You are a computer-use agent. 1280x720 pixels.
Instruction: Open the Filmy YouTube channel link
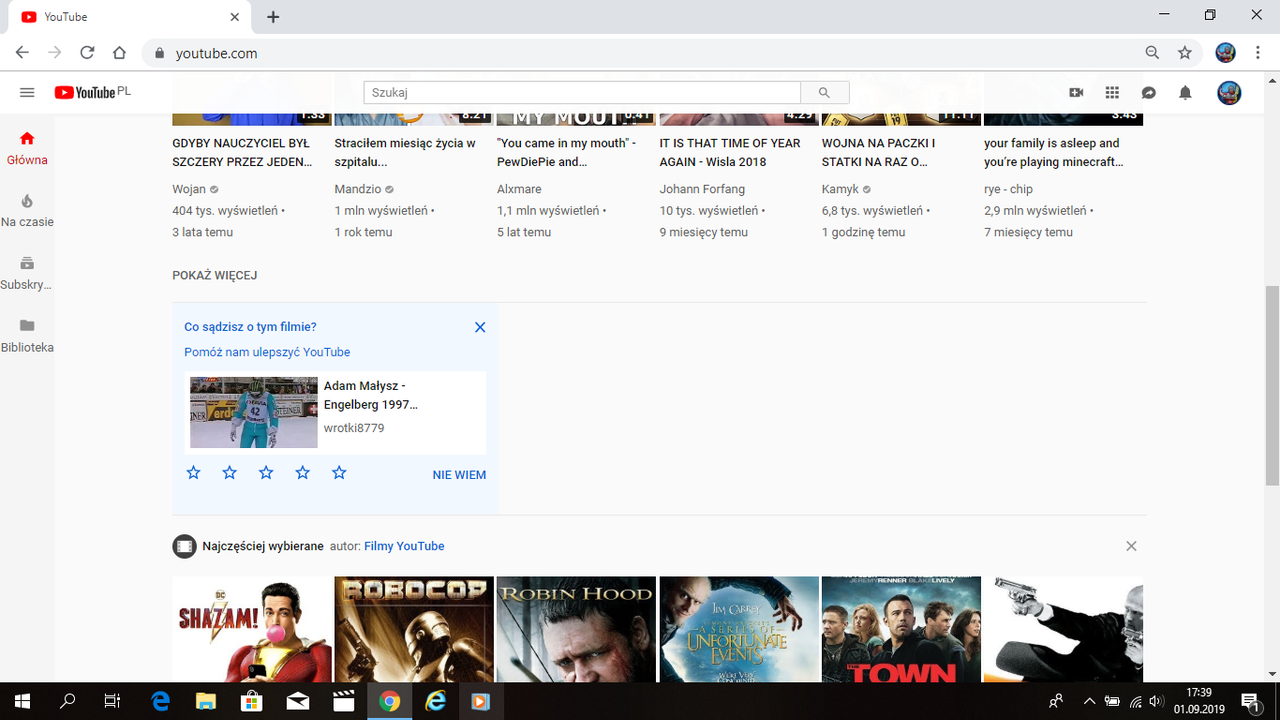click(404, 546)
